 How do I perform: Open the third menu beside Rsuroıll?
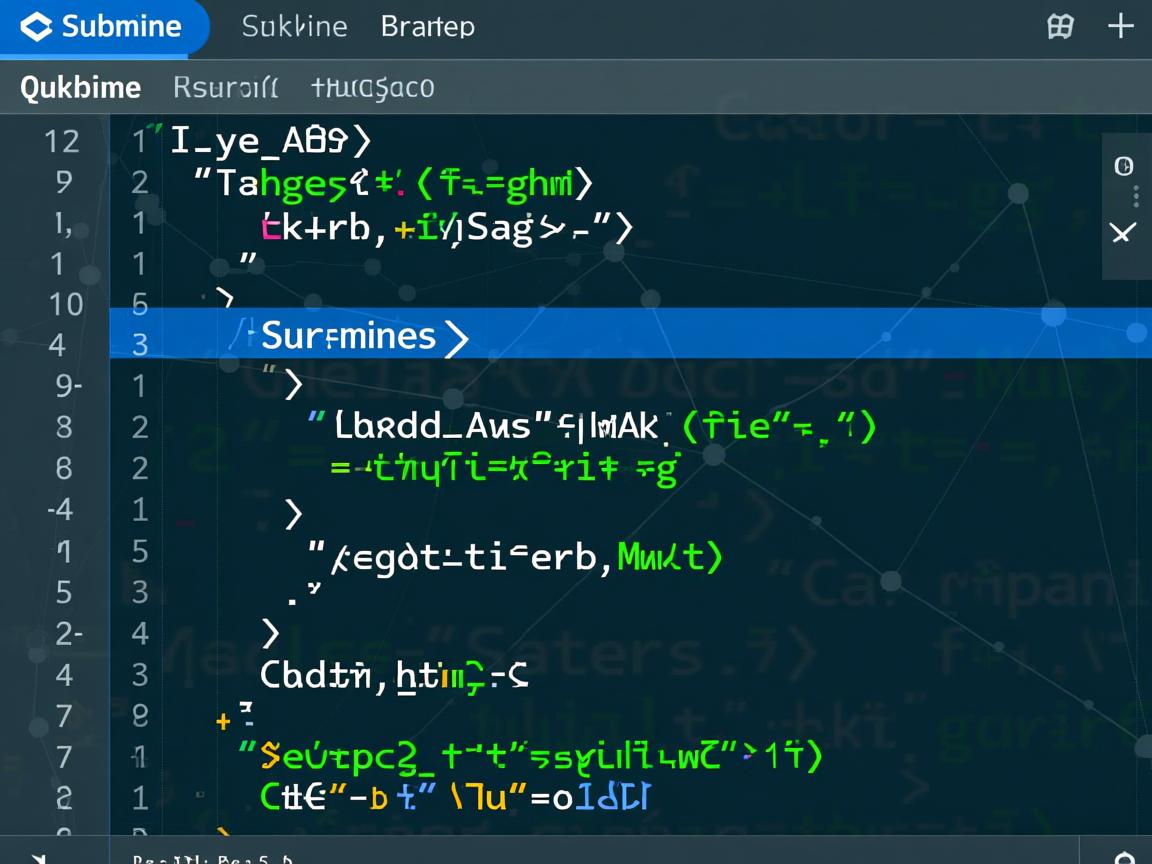point(372,88)
